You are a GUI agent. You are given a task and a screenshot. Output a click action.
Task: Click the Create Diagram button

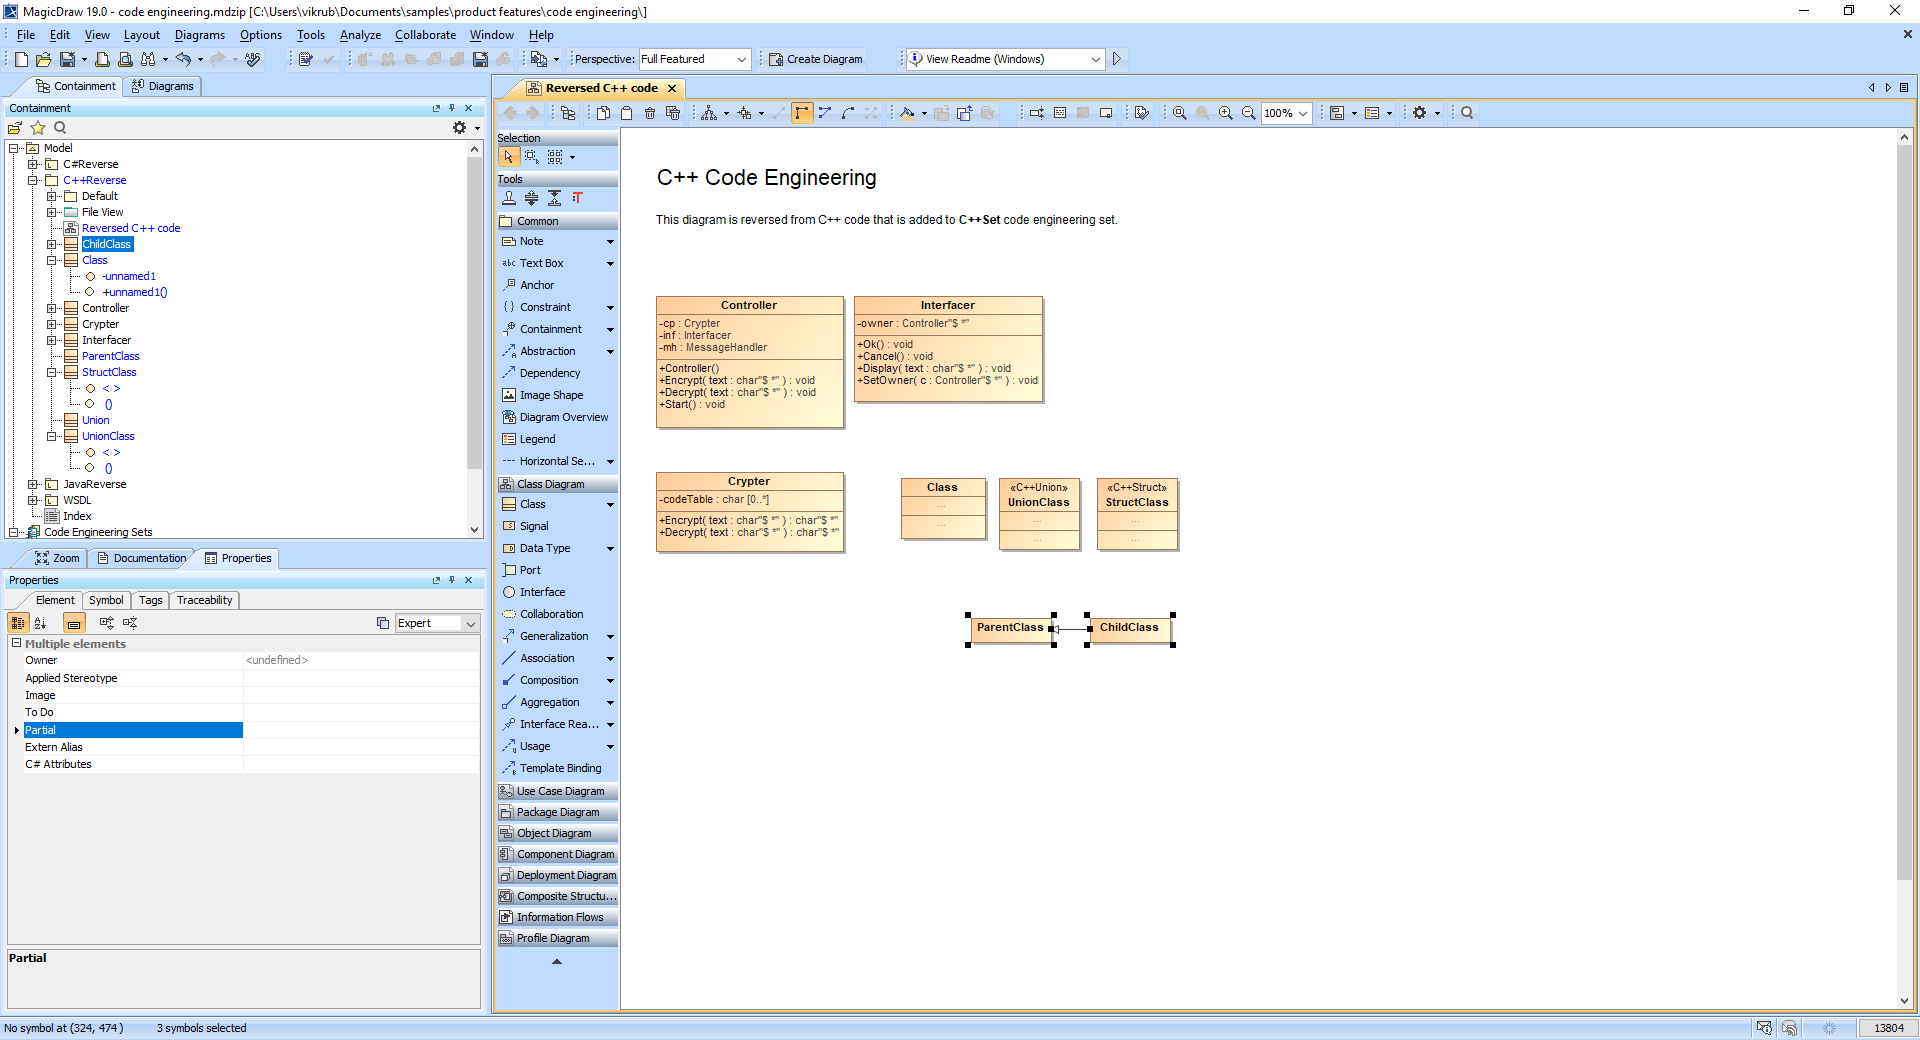point(815,60)
